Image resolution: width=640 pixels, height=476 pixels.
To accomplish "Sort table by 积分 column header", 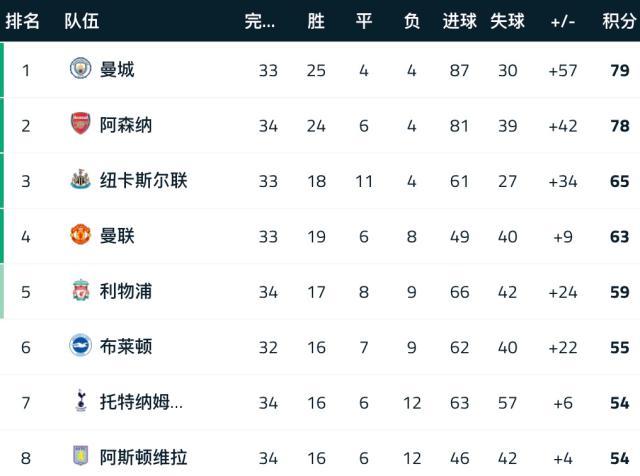I will pyautogui.click(x=617, y=21).
